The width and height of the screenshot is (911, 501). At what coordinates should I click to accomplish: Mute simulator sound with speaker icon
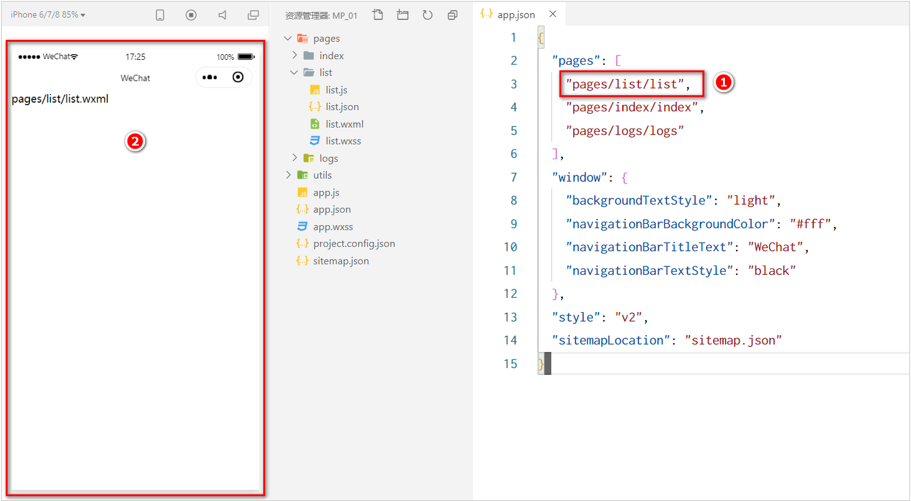(222, 15)
